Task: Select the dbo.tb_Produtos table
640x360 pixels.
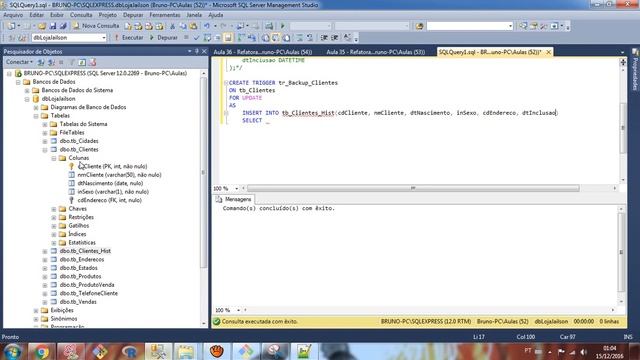Action: pyautogui.click(x=80, y=276)
